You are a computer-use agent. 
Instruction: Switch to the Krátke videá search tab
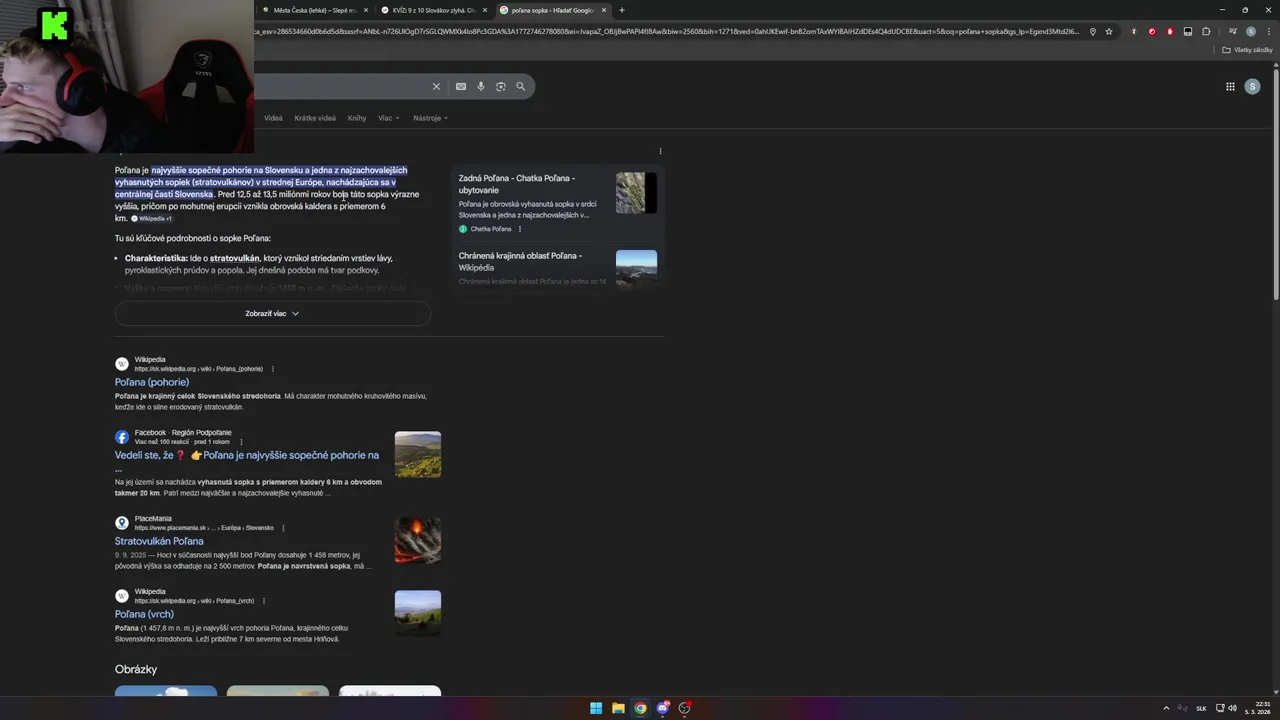315,118
